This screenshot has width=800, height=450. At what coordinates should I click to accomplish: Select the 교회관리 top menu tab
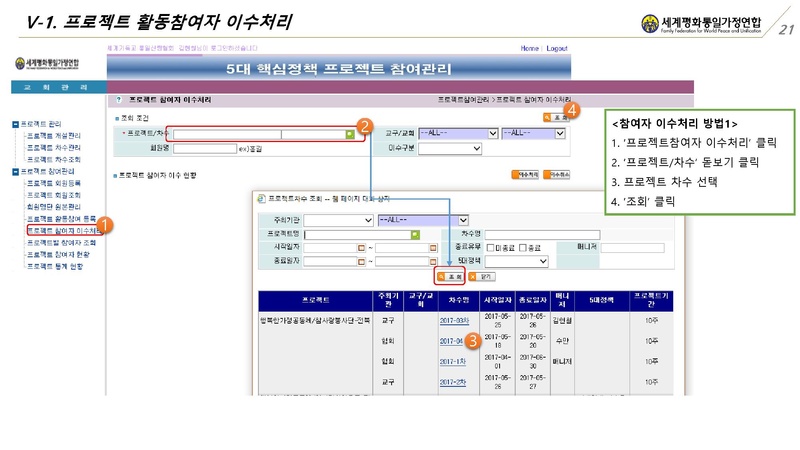point(58,87)
